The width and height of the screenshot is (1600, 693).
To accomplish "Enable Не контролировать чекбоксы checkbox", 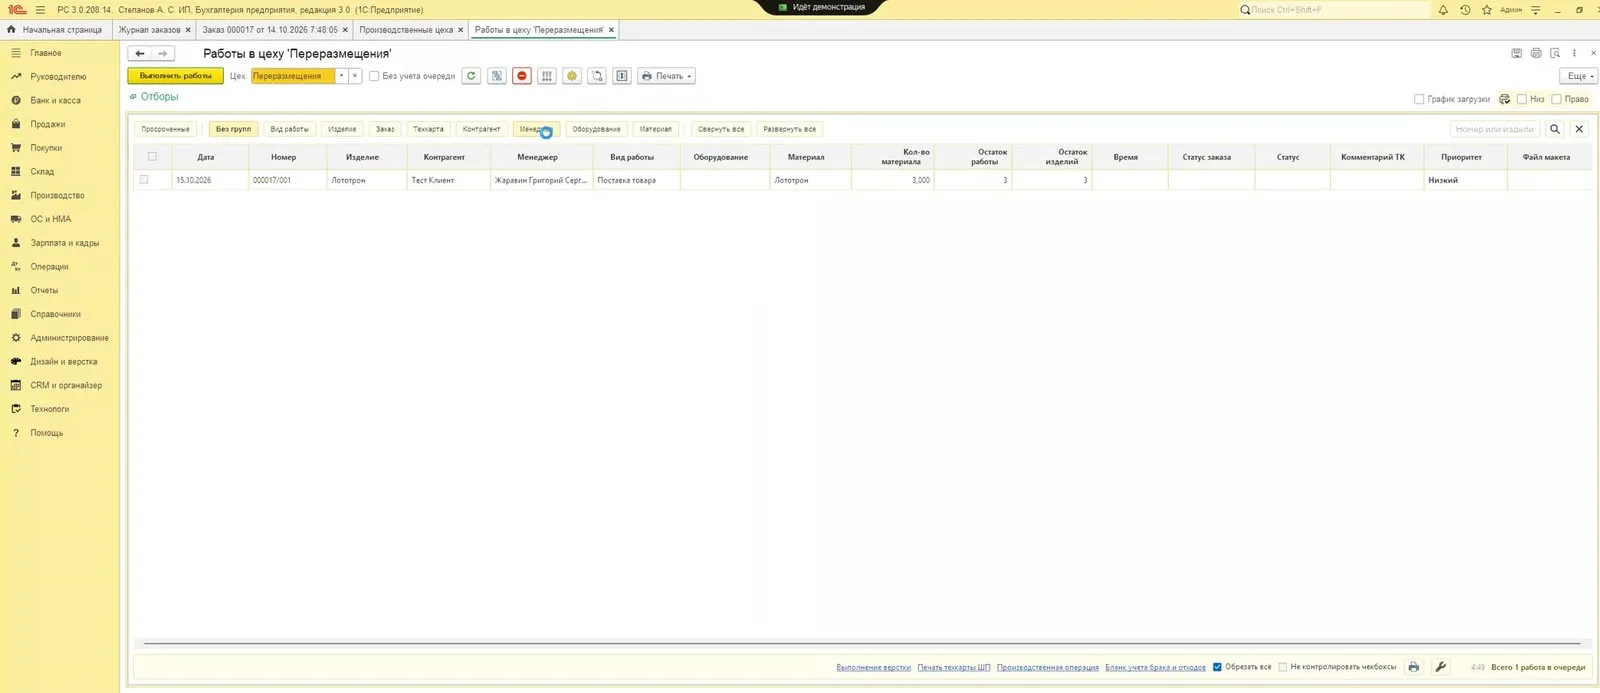I will [1283, 667].
